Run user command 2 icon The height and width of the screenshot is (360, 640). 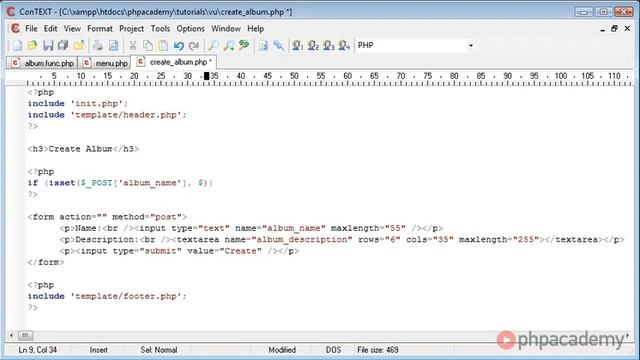pyautogui.click(x=313, y=45)
